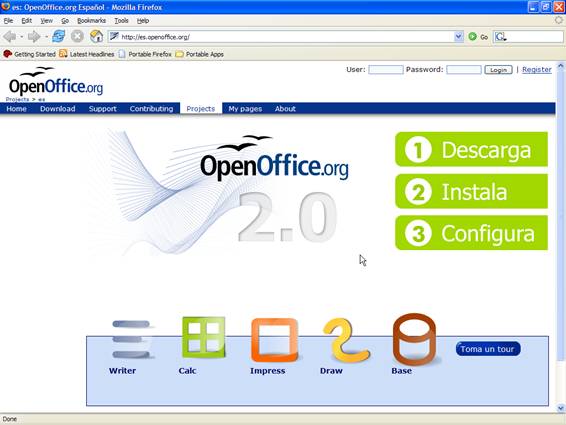Viewport: 566px width, 425px height.
Task: Click the site icon in address bar
Action: click(114, 36)
